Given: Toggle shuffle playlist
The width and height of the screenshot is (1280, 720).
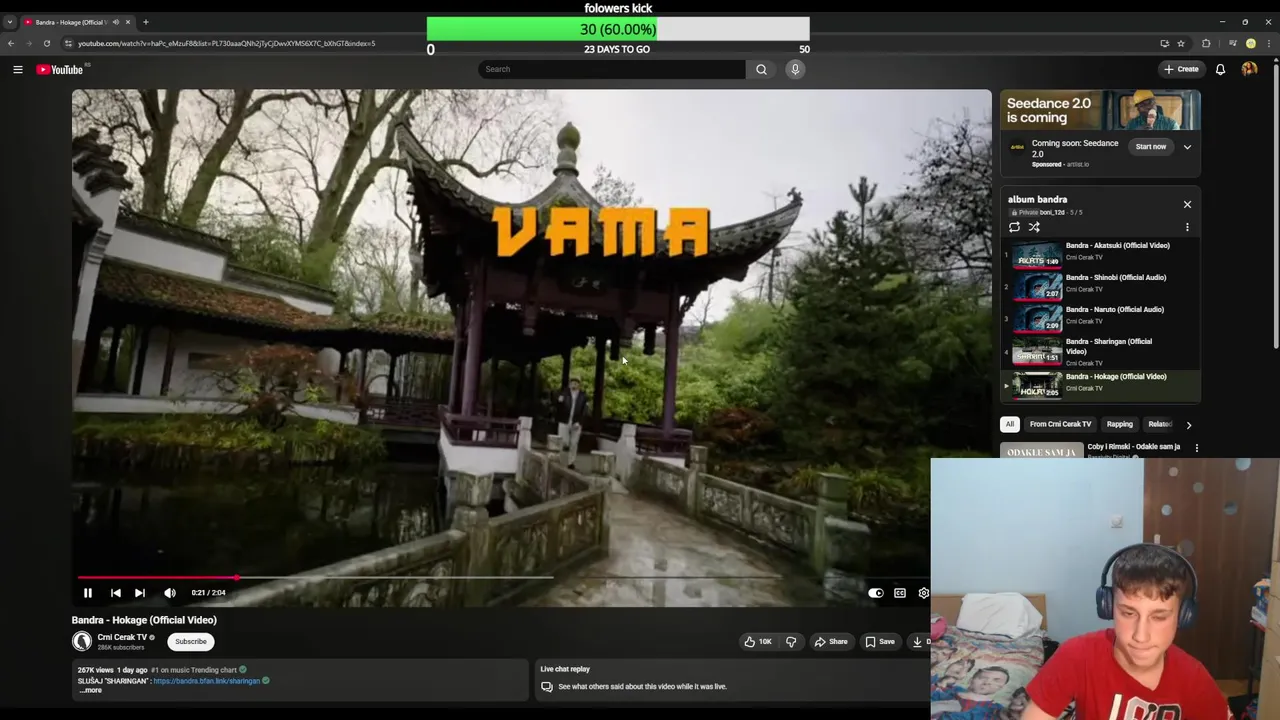Looking at the screenshot, I should tap(1034, 227).
